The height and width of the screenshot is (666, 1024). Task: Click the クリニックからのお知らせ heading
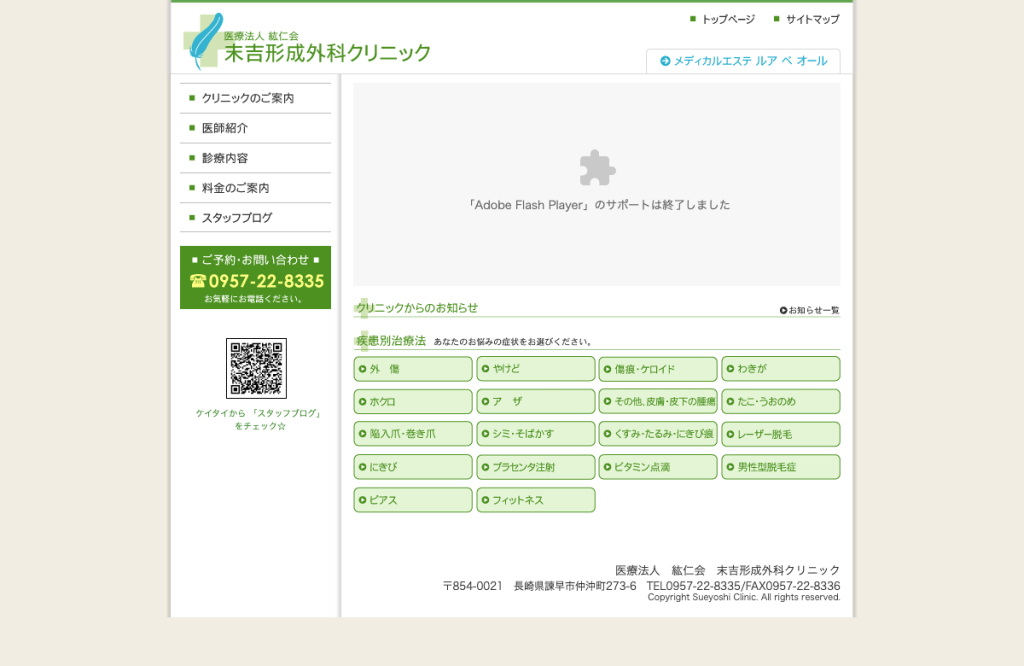coord(417,308)
